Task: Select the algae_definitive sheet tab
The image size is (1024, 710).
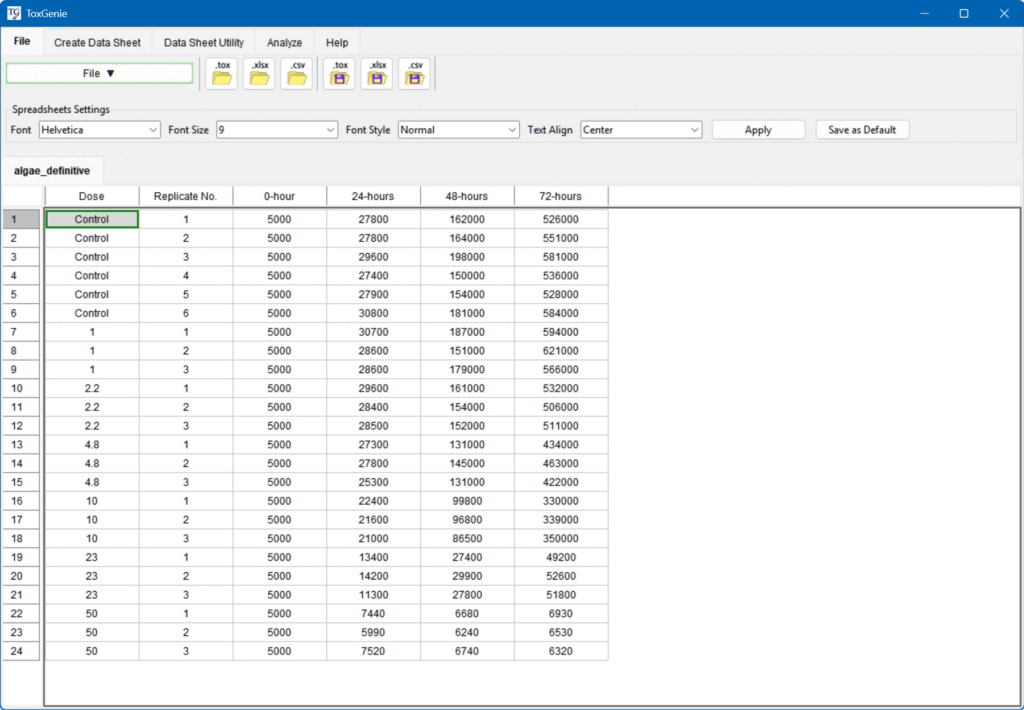Action: click(52, 171)
